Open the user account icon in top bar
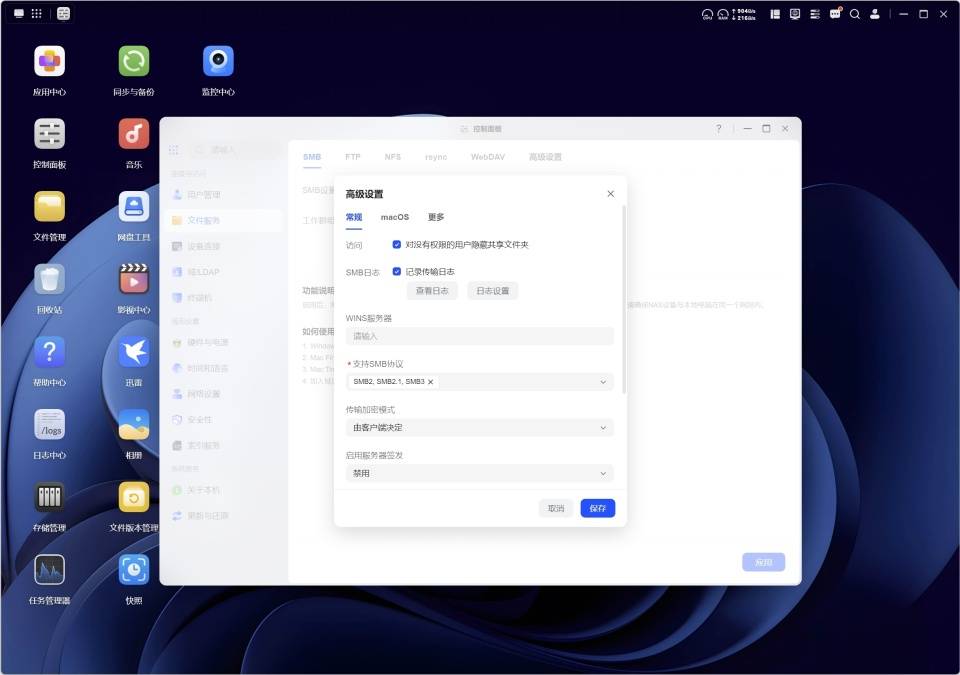Viewport: 960px width, 675px height. [x=875, y=14]
